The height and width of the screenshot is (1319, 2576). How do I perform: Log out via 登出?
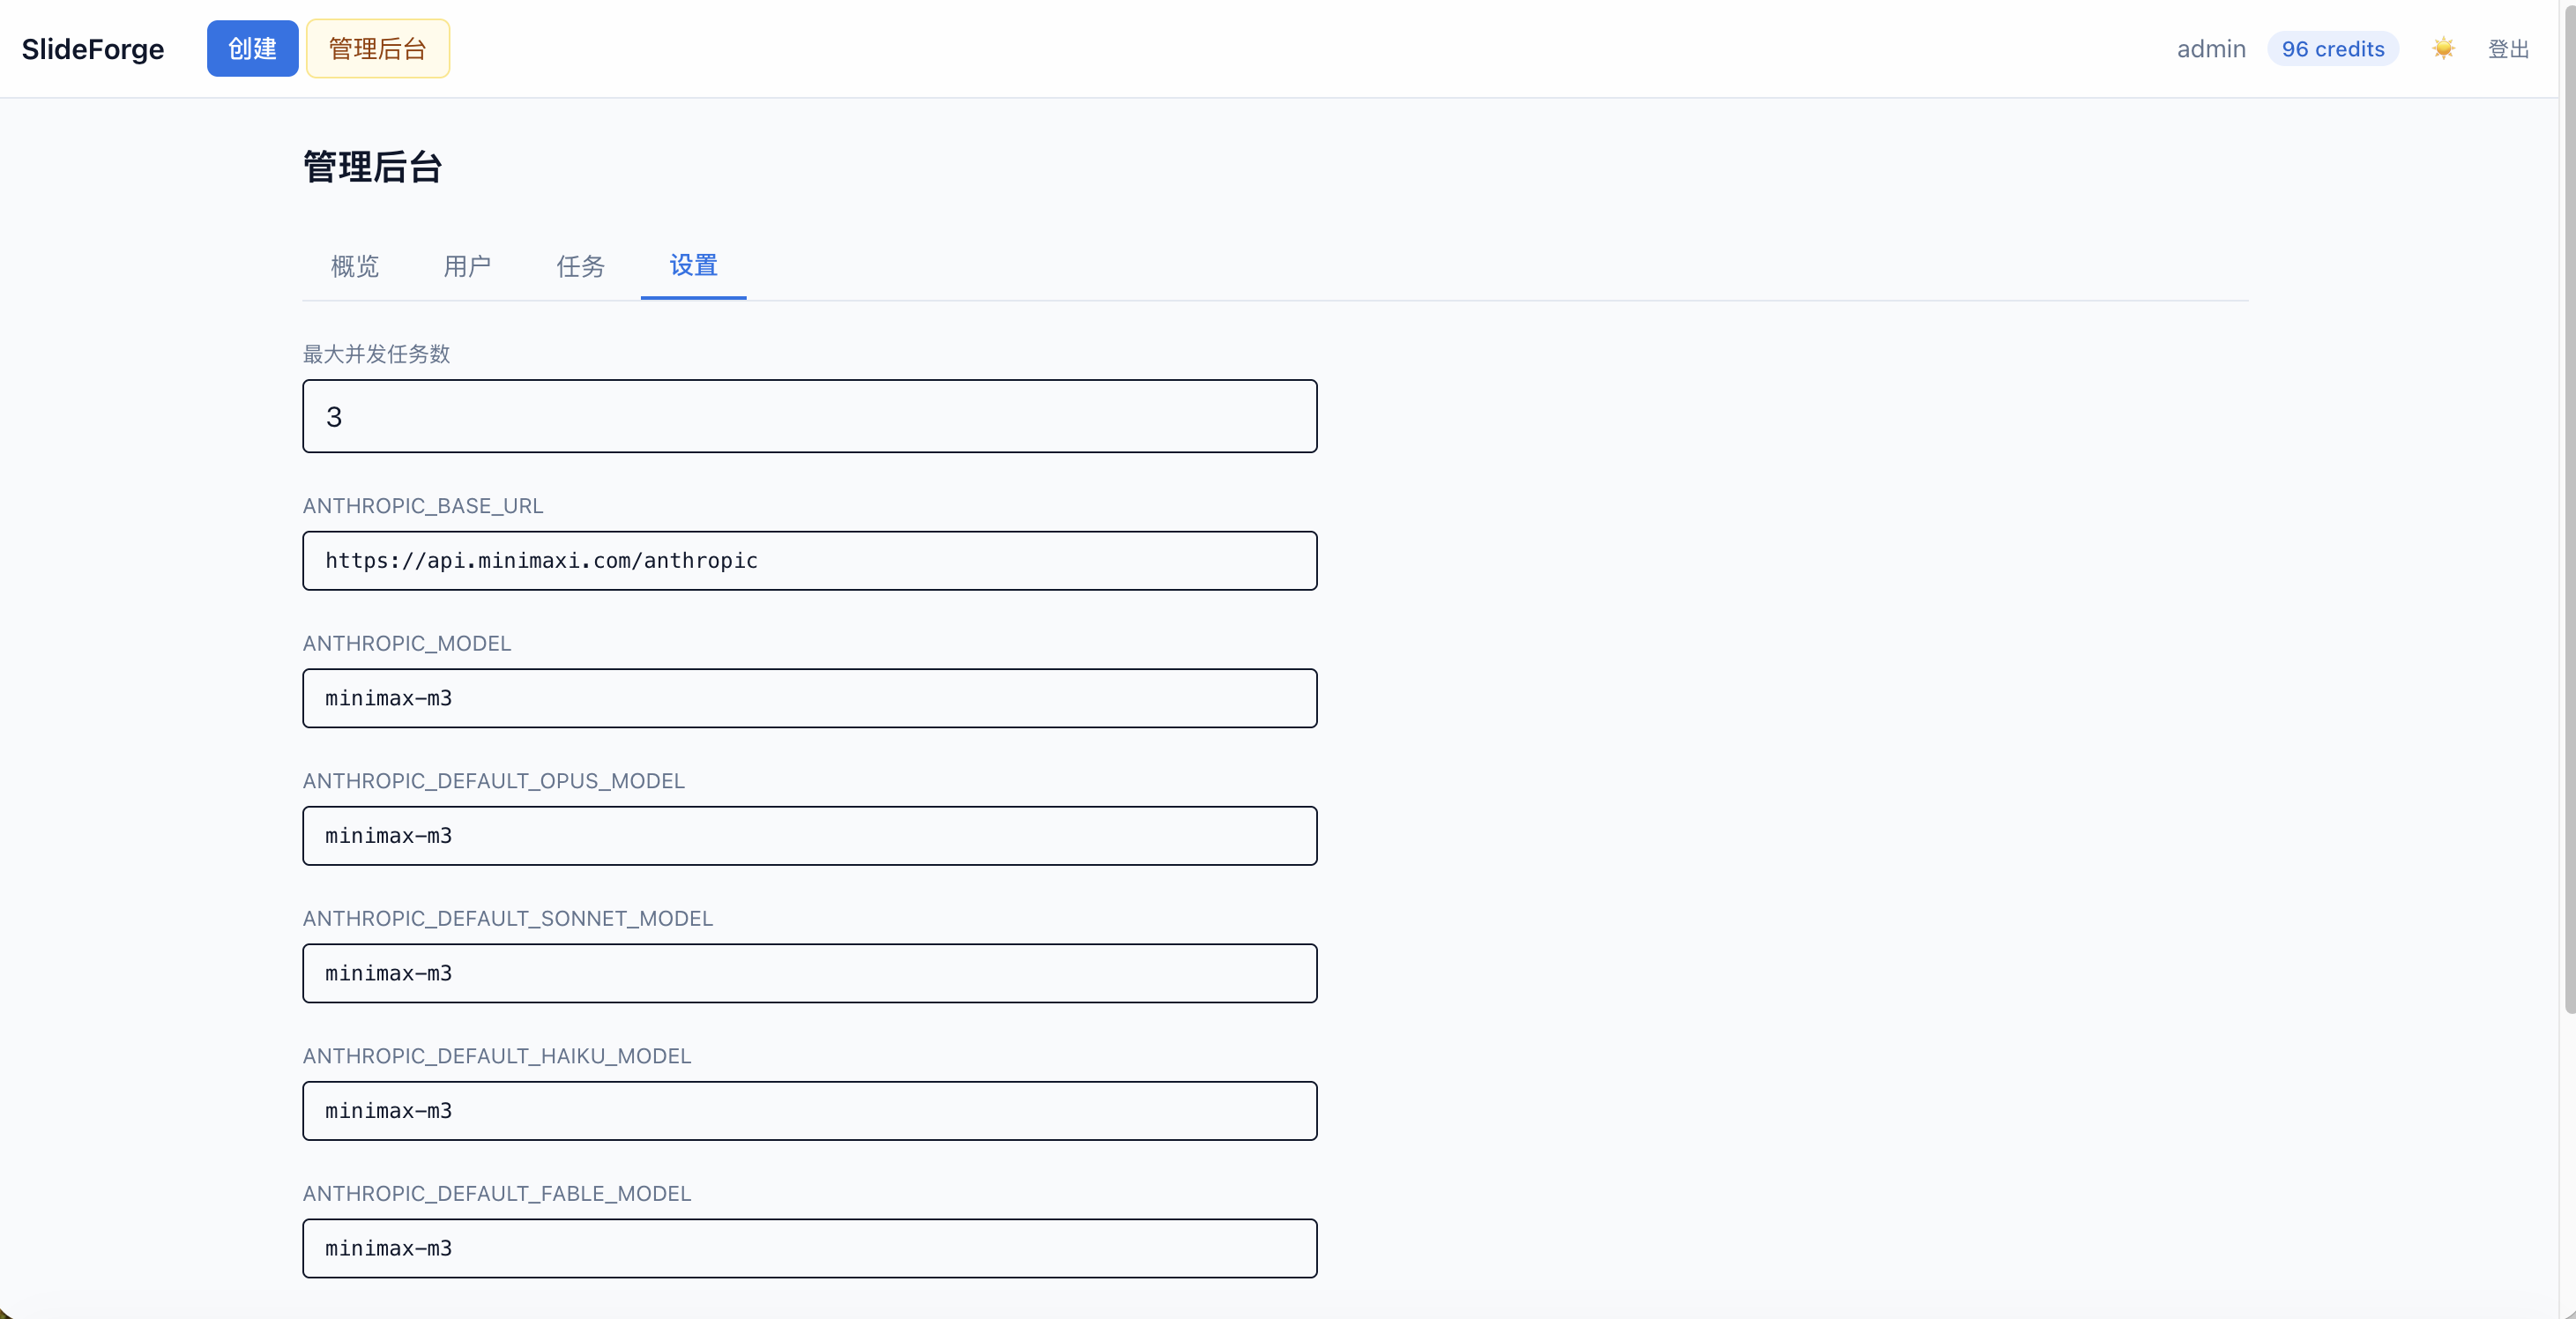pyautogui.click(x=2508, y=49)
